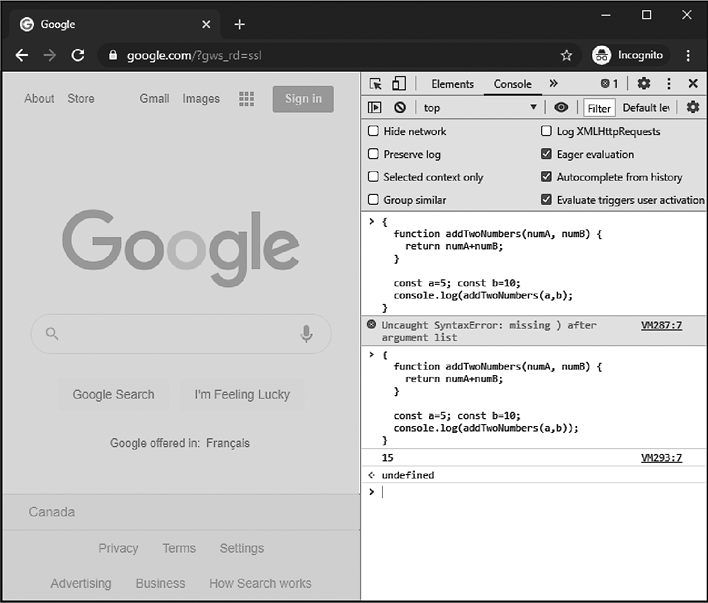Switch to the Elements tab

[452, 84]
